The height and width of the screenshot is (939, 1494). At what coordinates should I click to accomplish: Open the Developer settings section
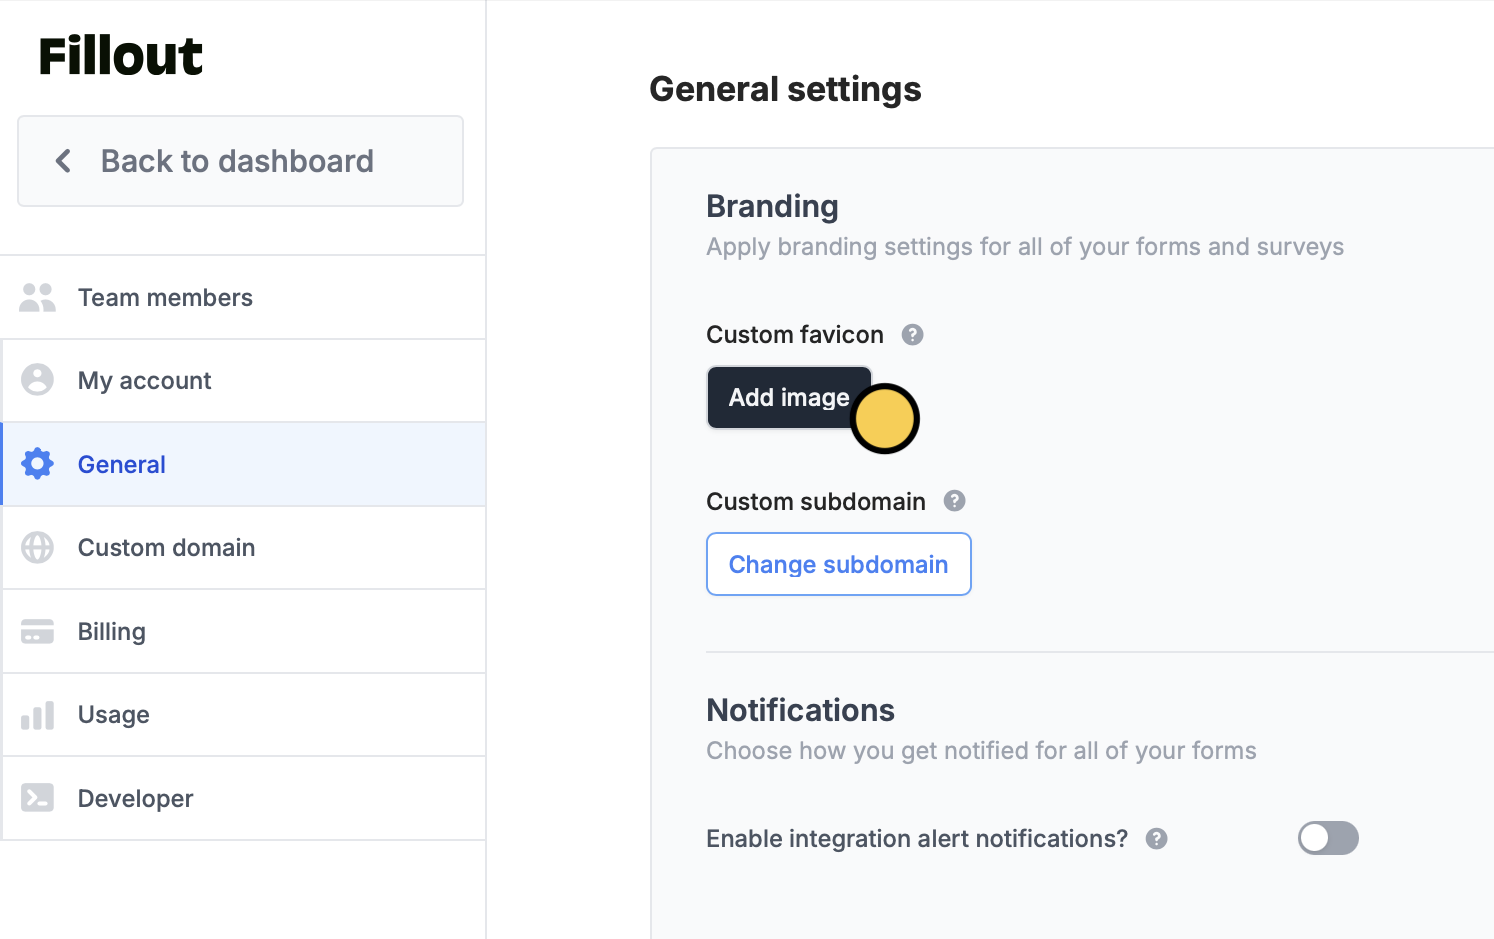[135, 797]
